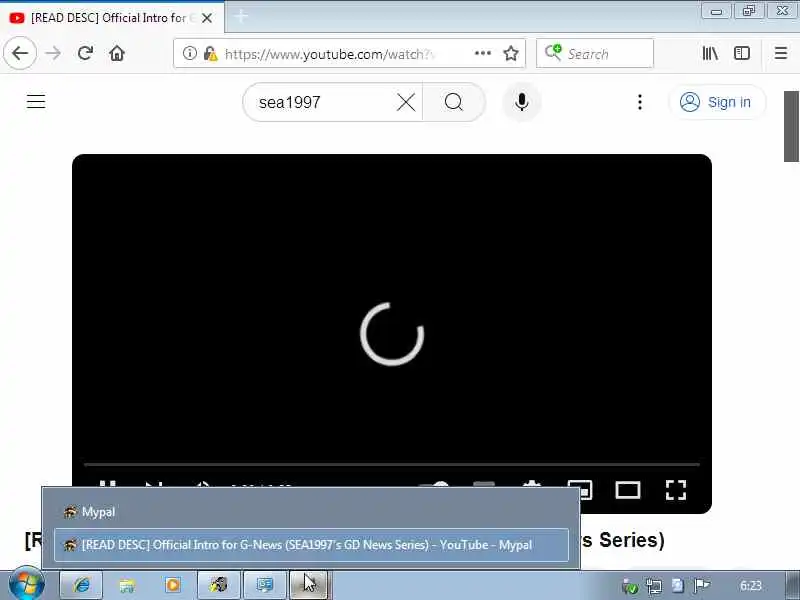This screenshot has height=600, width=800.
Task: Click the taskbar clock showing 6:23
Action: pyautogui.click(x=751, y=586)
